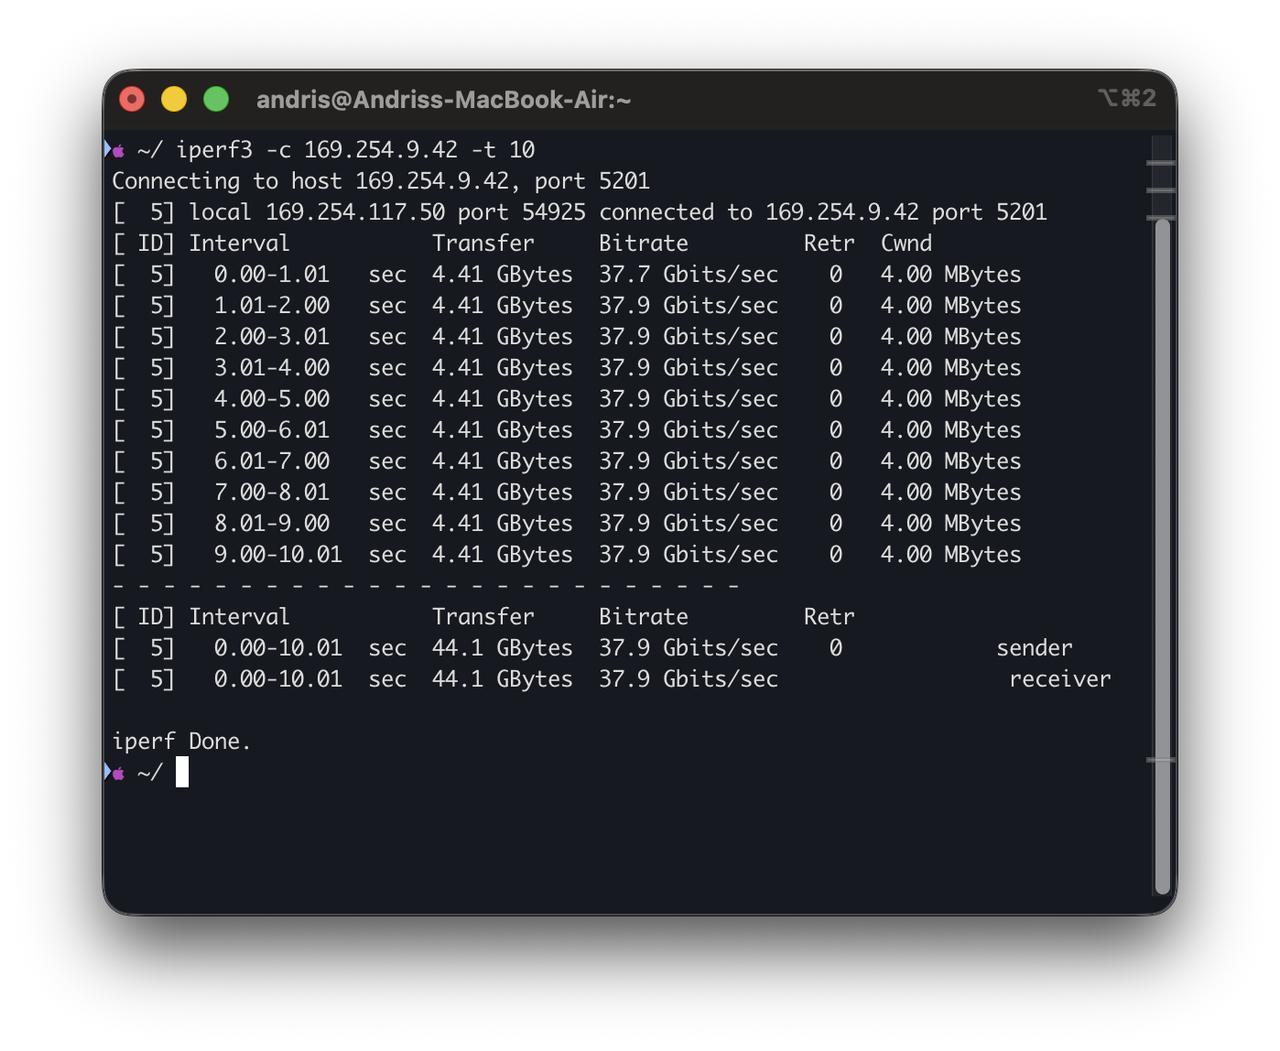Image resolution: width=1280 pixels, height=1051 pixels.
Task: Click the 44.1 GBytes value in receiver row
Action: (x=502, y=679)
